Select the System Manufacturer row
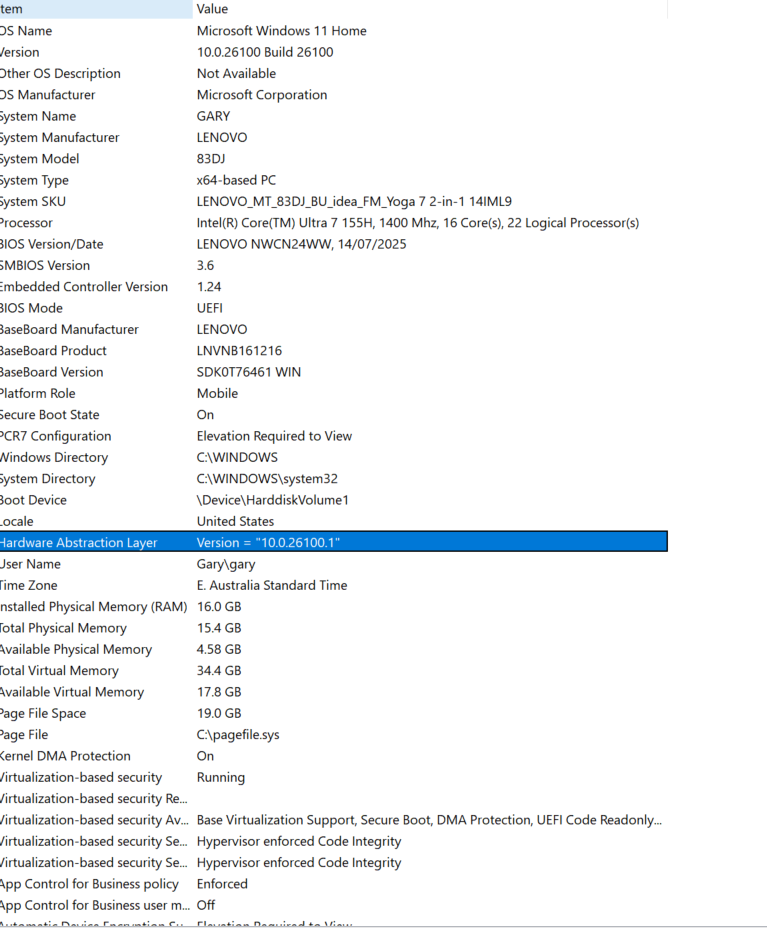Viewport: 767px width, 928px height. coord(334,137)
